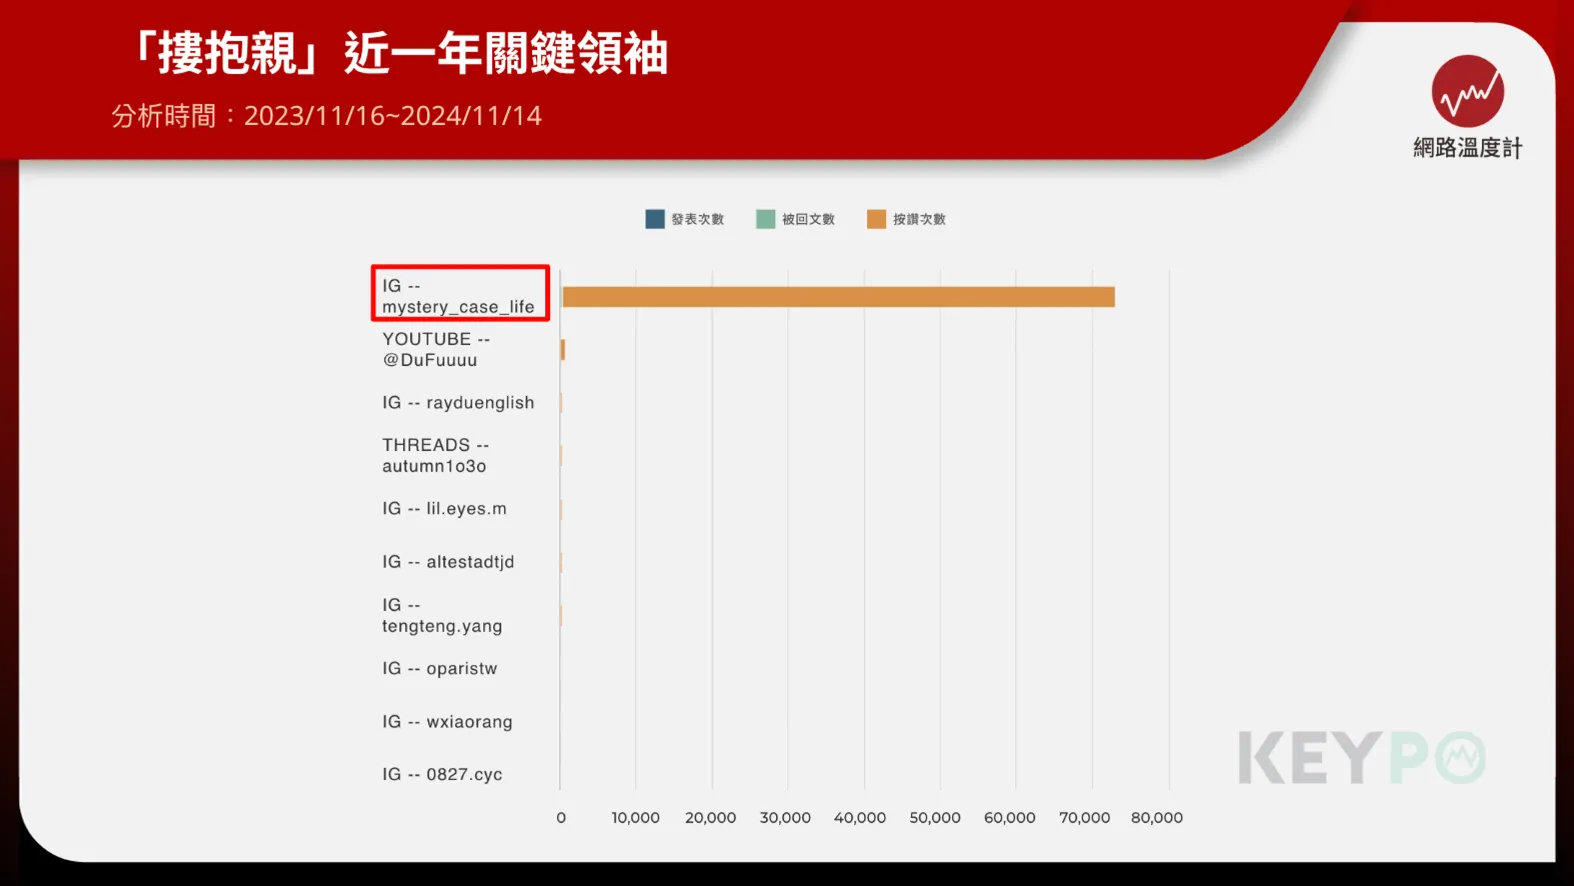Click the 10,000 axis tick label

tap(636, 818)
